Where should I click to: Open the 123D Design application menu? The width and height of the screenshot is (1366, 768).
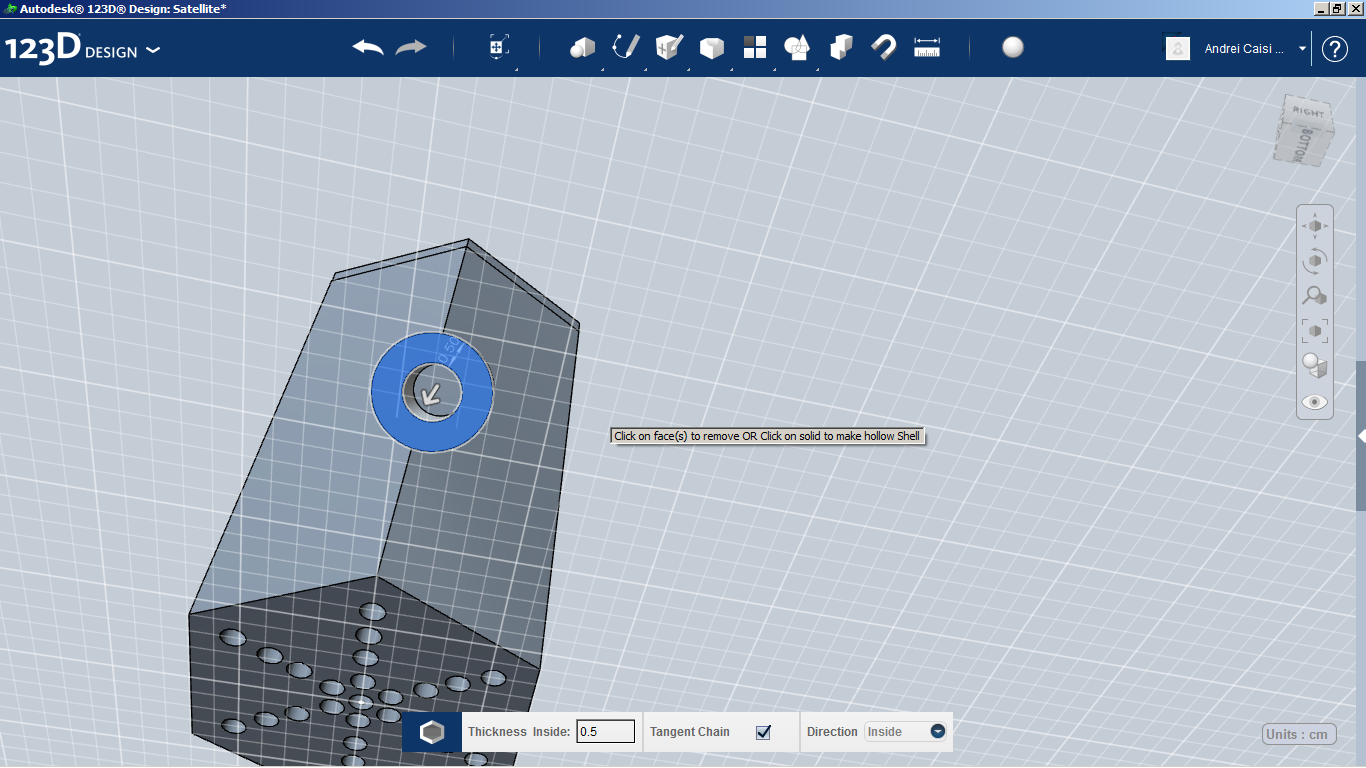tap(82, 49)
